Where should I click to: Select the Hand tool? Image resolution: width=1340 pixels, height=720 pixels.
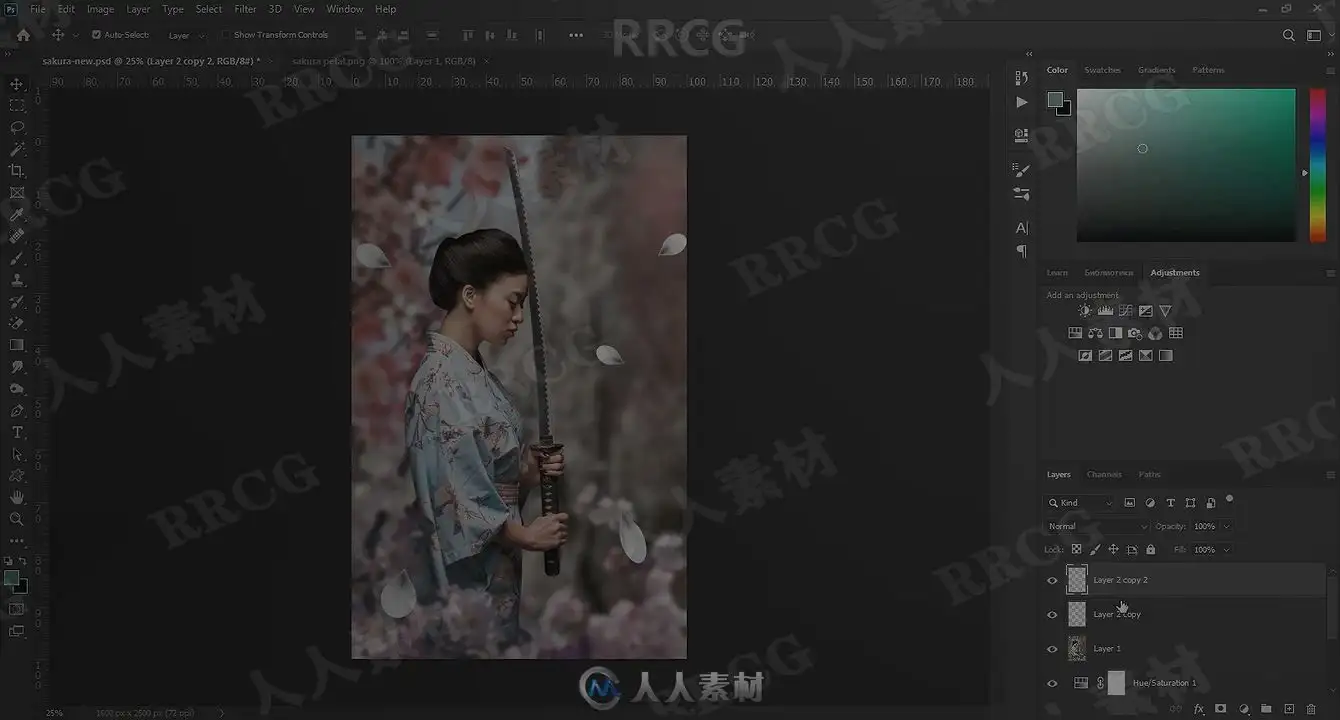[17, 497]
